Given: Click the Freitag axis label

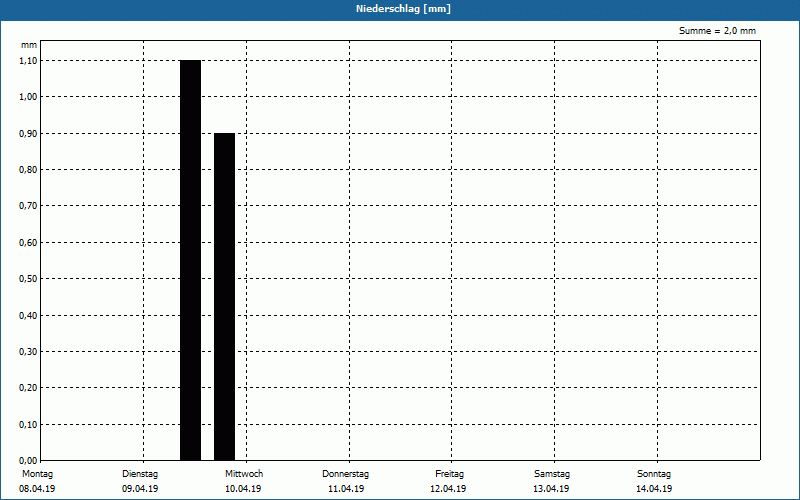Looking at the screenshot, I should pyautogui.click(x=449, y=474).
